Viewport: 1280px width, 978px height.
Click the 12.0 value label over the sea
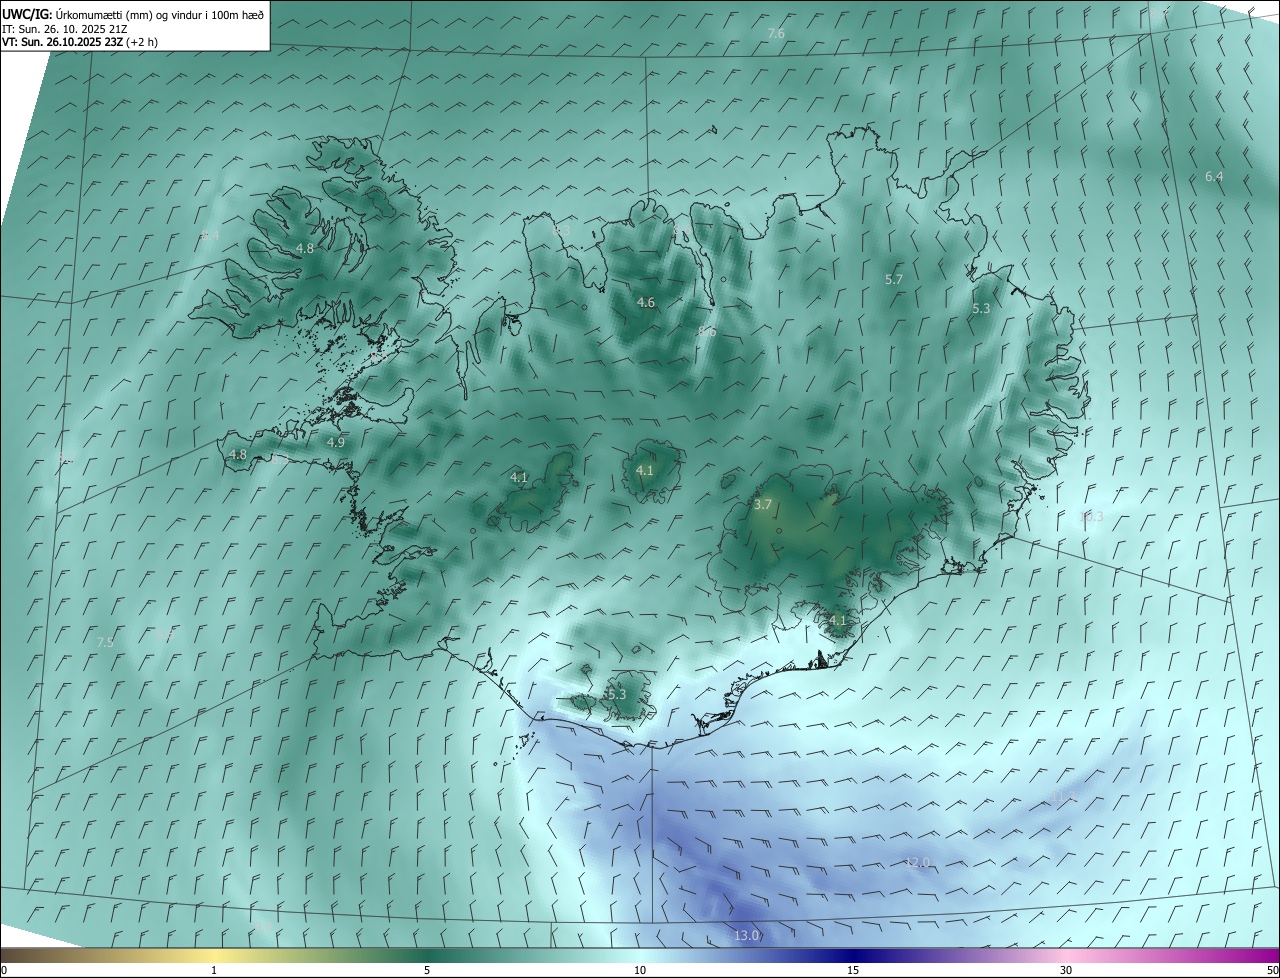(x=917, y=863)
